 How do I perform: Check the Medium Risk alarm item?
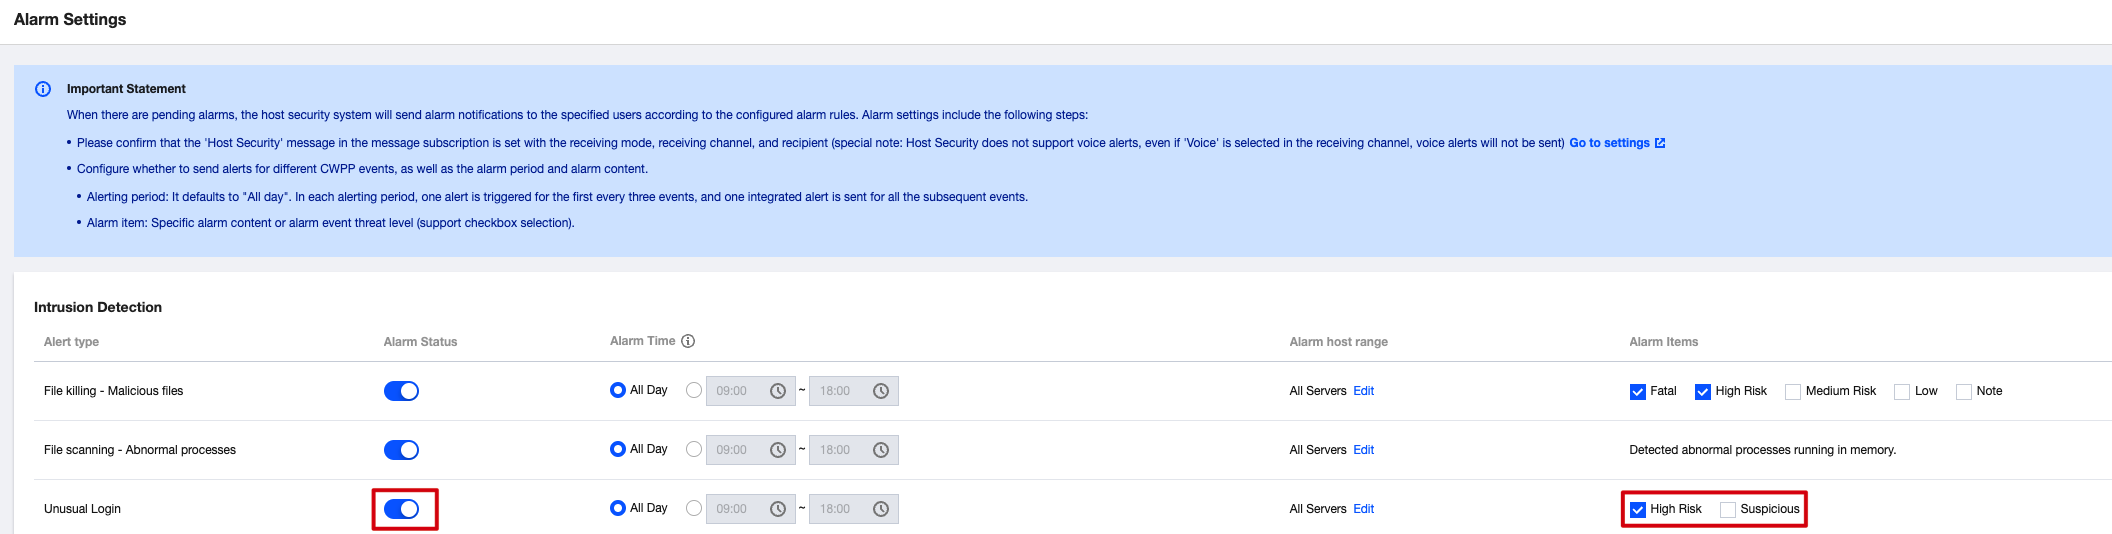pyautogui.click(x=1793, y=392)
